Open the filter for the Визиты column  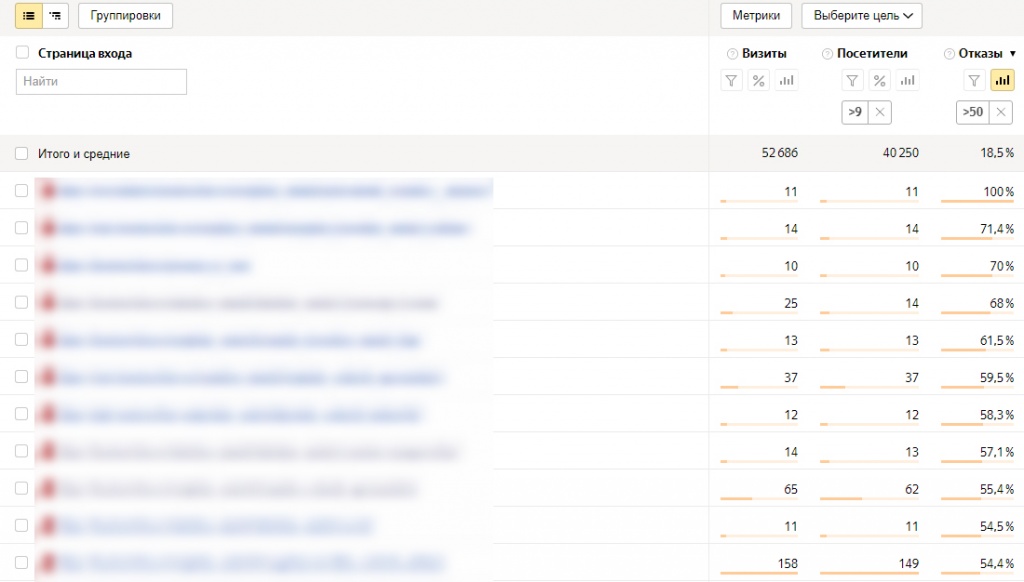pyautogui.click(x=732, y=81)
